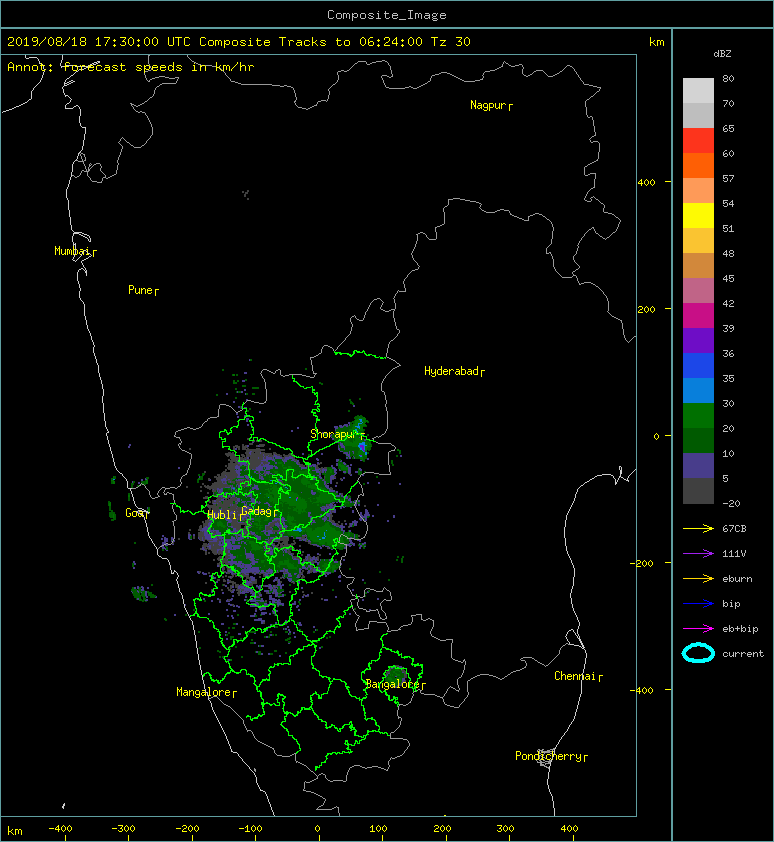Select the 80 dBZ light grey swatch
This screenshot has width=774, height=842.
pos(698,90)
